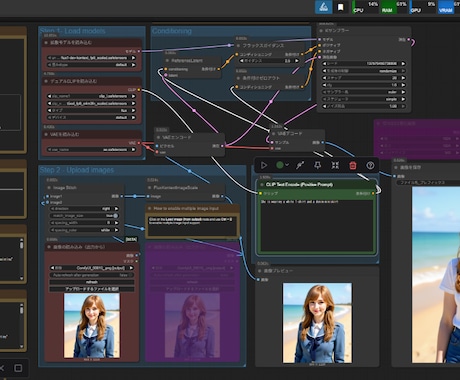Collapse the VAE Decode node dot

point(273,134)
